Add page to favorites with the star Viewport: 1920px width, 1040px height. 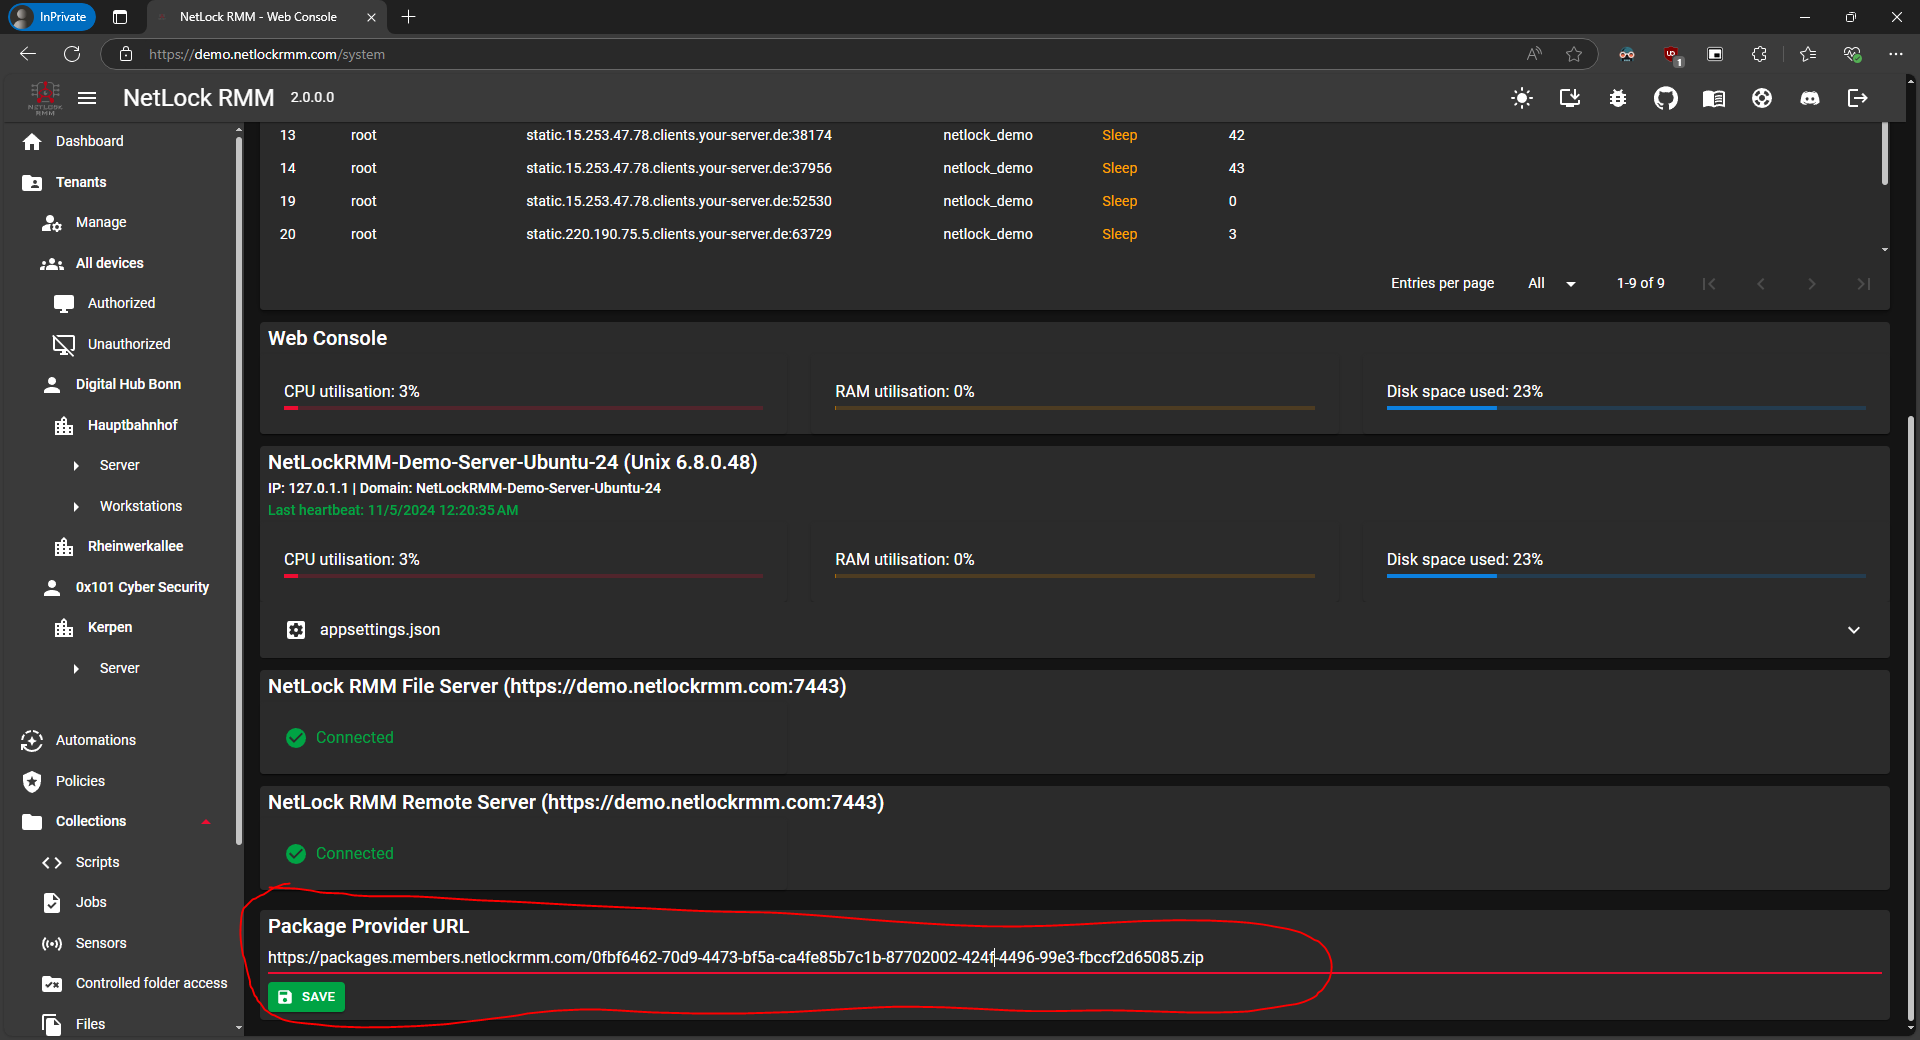(x=1574, y=54)
